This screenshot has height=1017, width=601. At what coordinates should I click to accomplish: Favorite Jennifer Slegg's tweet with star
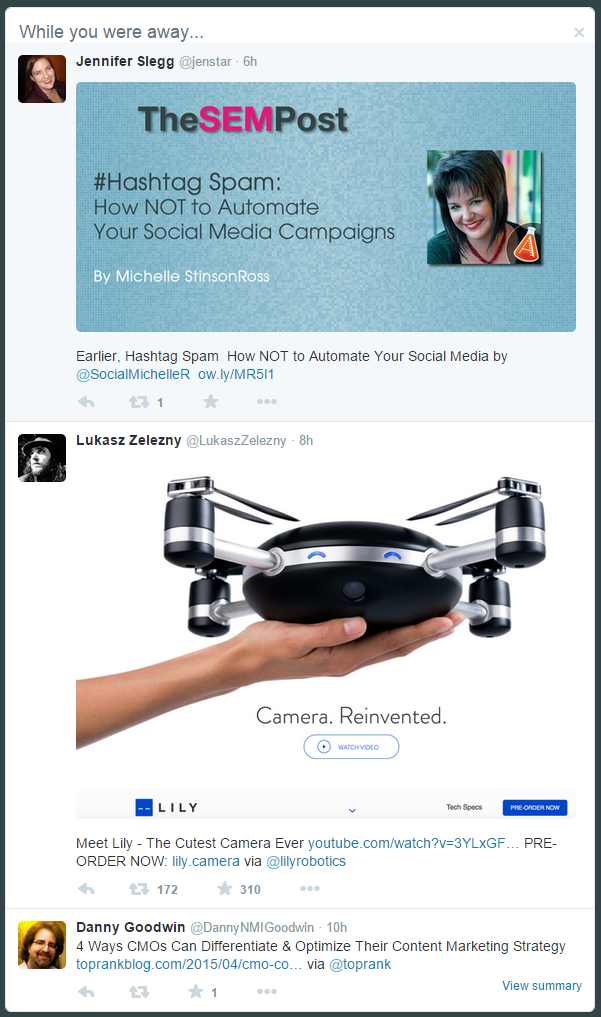(211, 401)
